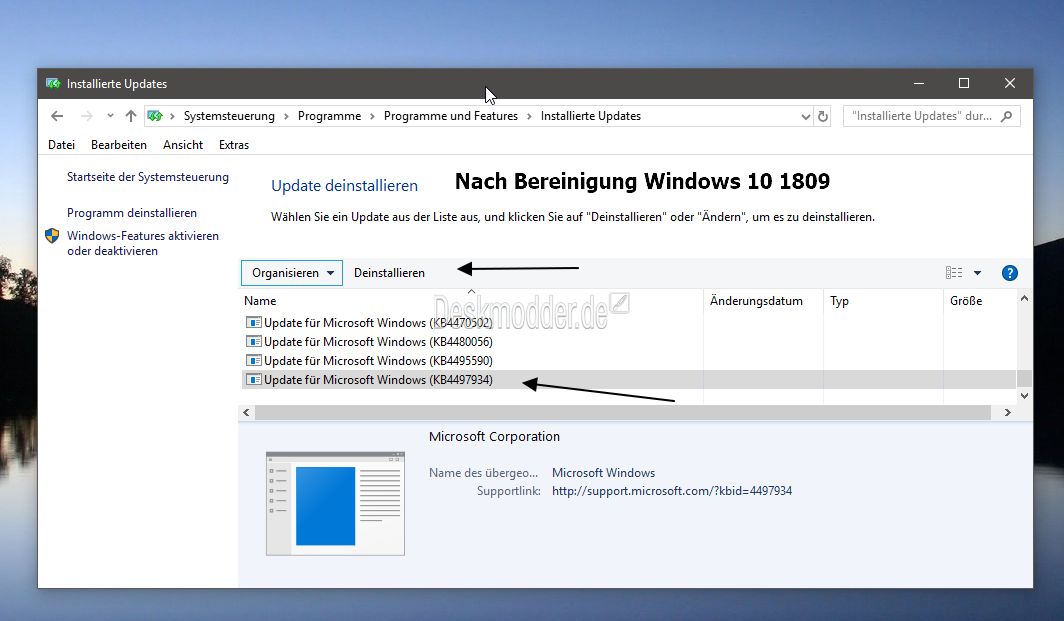Open the recent locations dropdown chevron
1064x621 pixels.
tap(110, 116)
